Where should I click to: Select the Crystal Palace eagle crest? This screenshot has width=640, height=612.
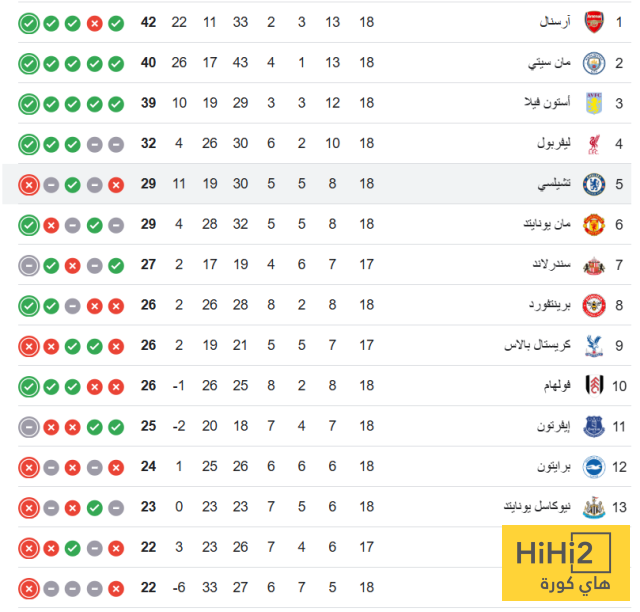[594, 345]
